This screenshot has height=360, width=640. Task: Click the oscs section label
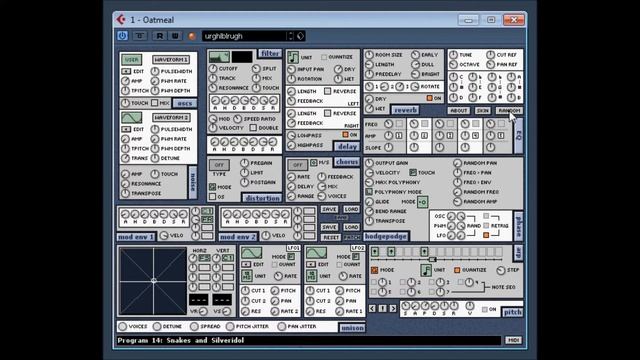184,103
